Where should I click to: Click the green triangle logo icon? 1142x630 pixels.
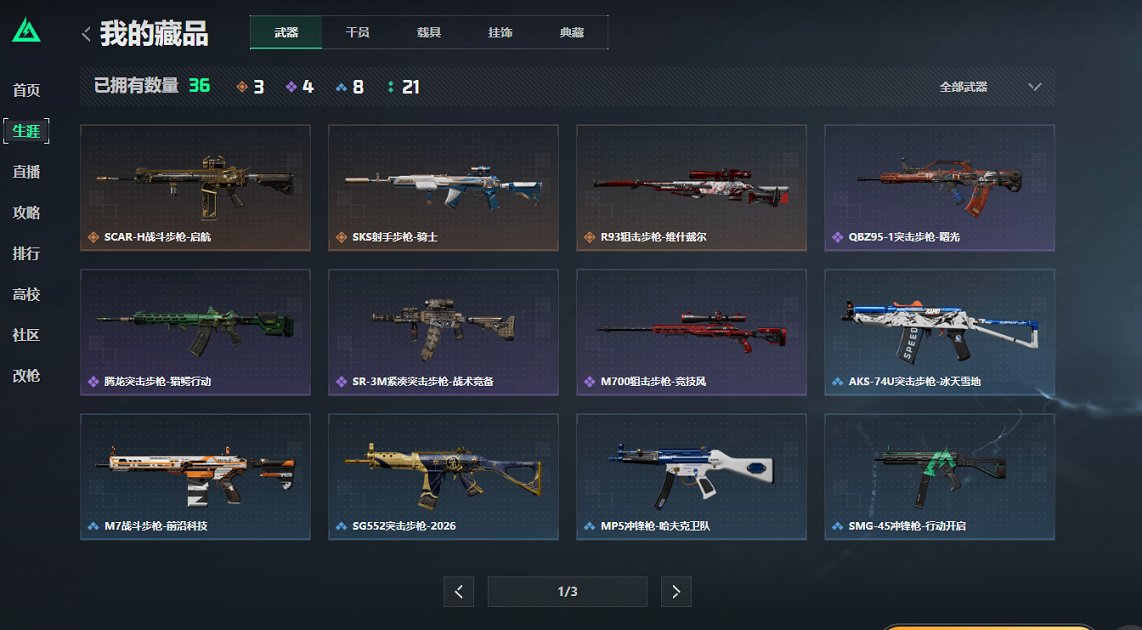click(26, 31)
